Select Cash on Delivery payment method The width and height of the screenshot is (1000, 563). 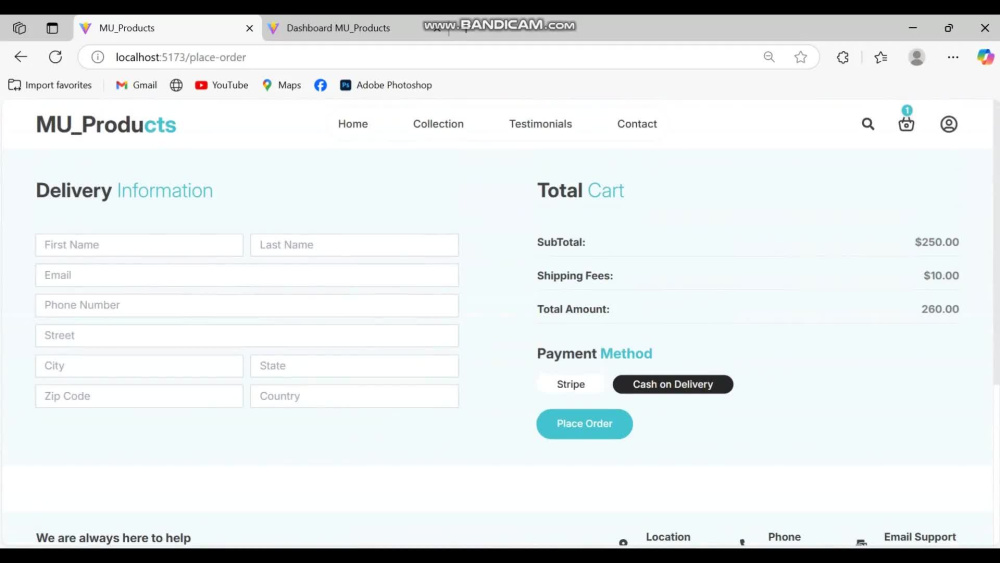672,384
